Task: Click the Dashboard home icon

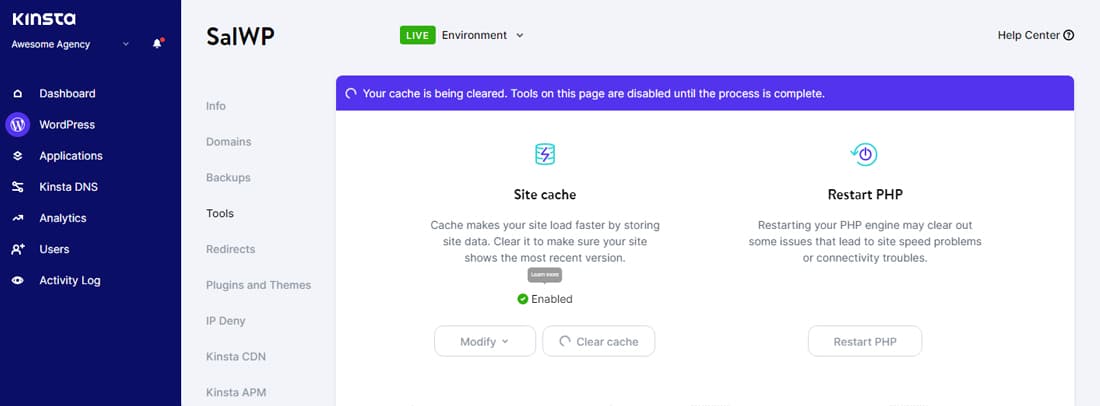Action: [x=17, y=94]
